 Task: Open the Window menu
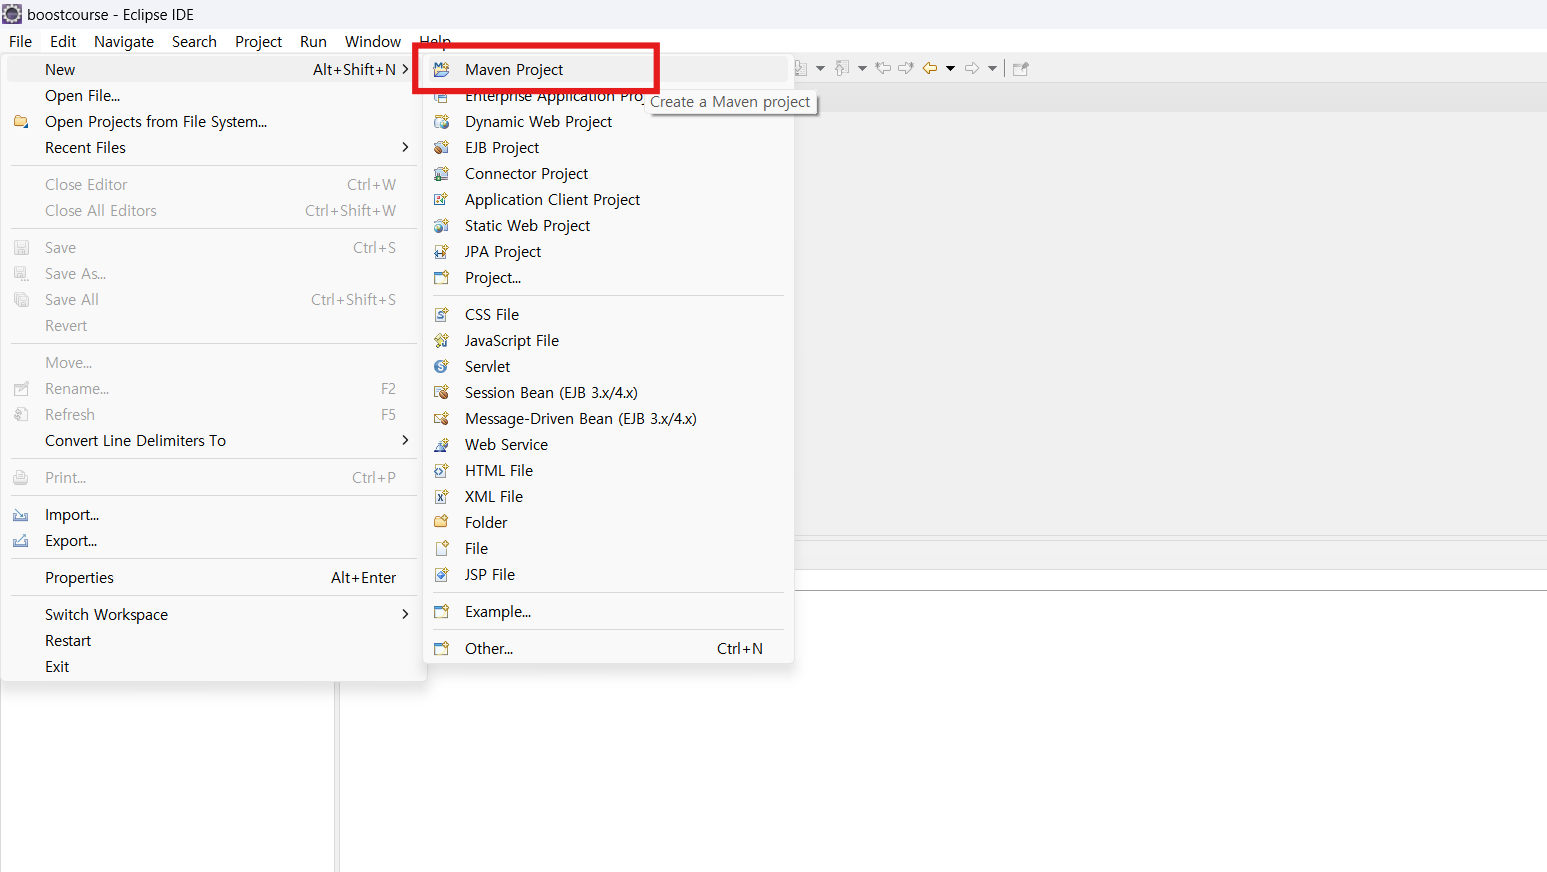(x=373, y=42)
